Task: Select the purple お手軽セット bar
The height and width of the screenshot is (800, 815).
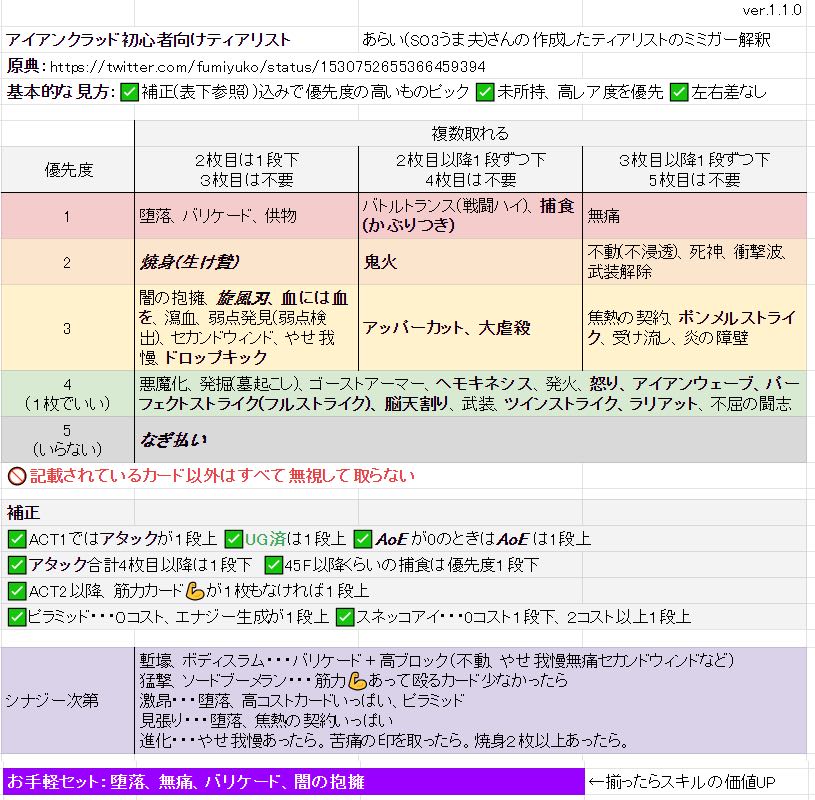Action: pyautogui.click(x=292, y=782)
